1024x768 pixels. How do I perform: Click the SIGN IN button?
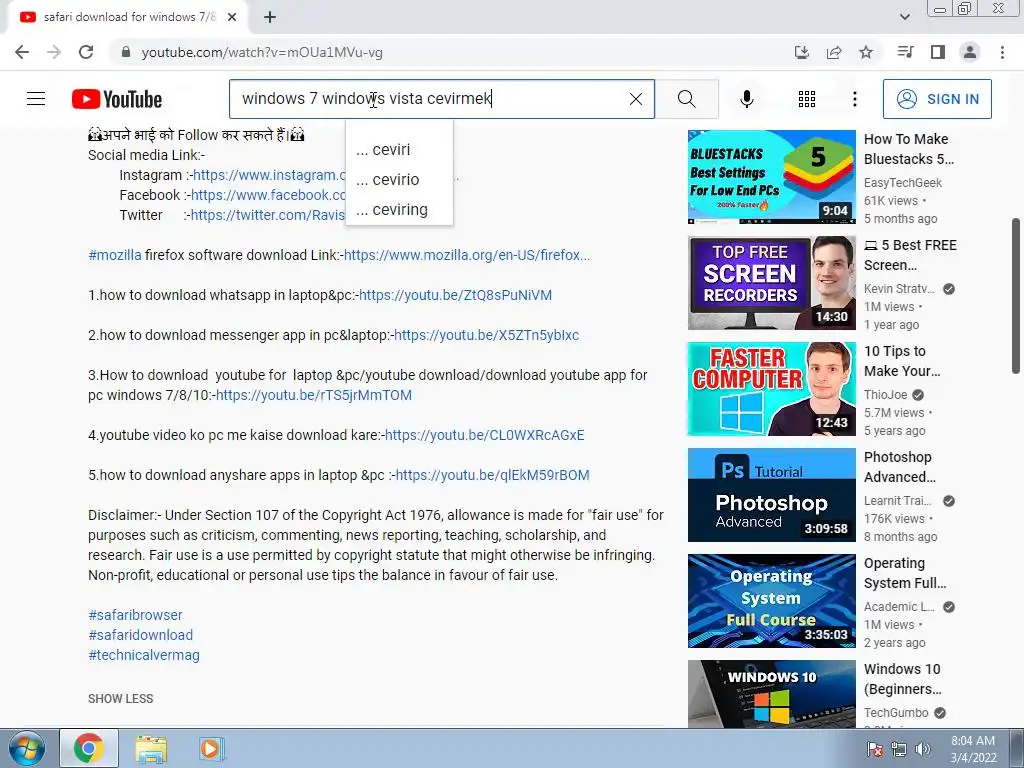coord(937,99)
